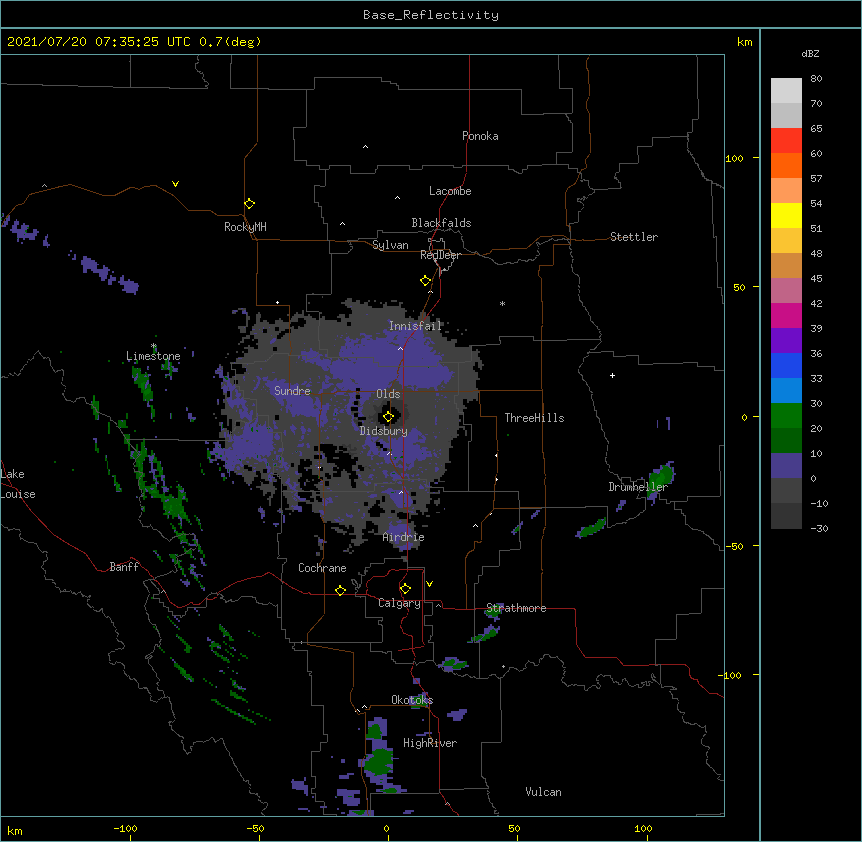
Task: Select the Didsbury town label
Action: point(384,431)
